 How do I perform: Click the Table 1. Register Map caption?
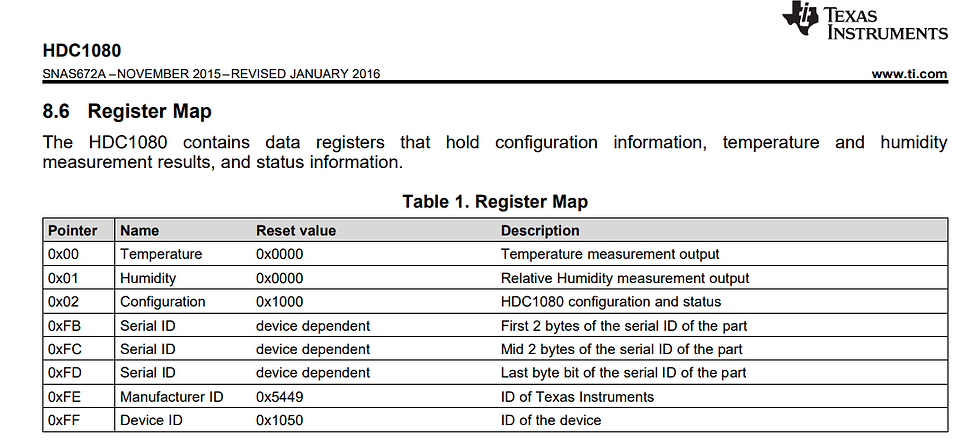(495, 201)
